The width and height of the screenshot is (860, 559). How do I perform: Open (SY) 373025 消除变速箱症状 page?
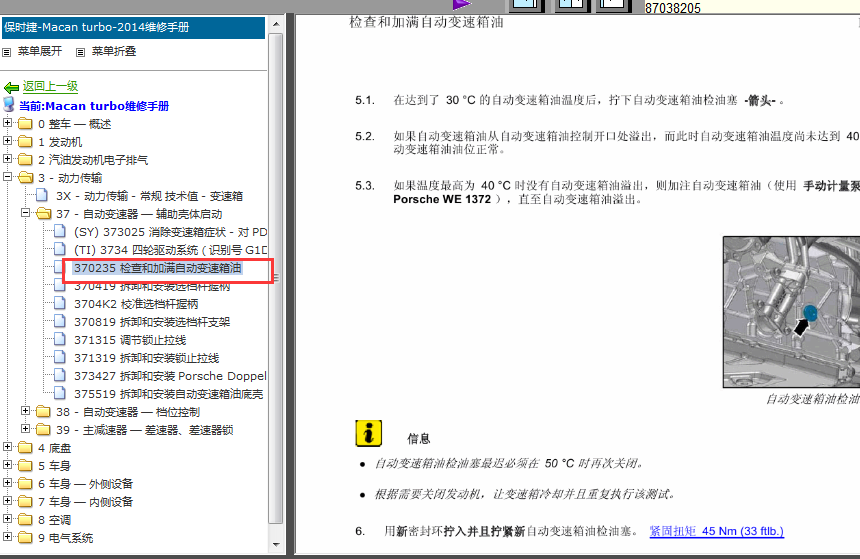[x=170, y=232]
